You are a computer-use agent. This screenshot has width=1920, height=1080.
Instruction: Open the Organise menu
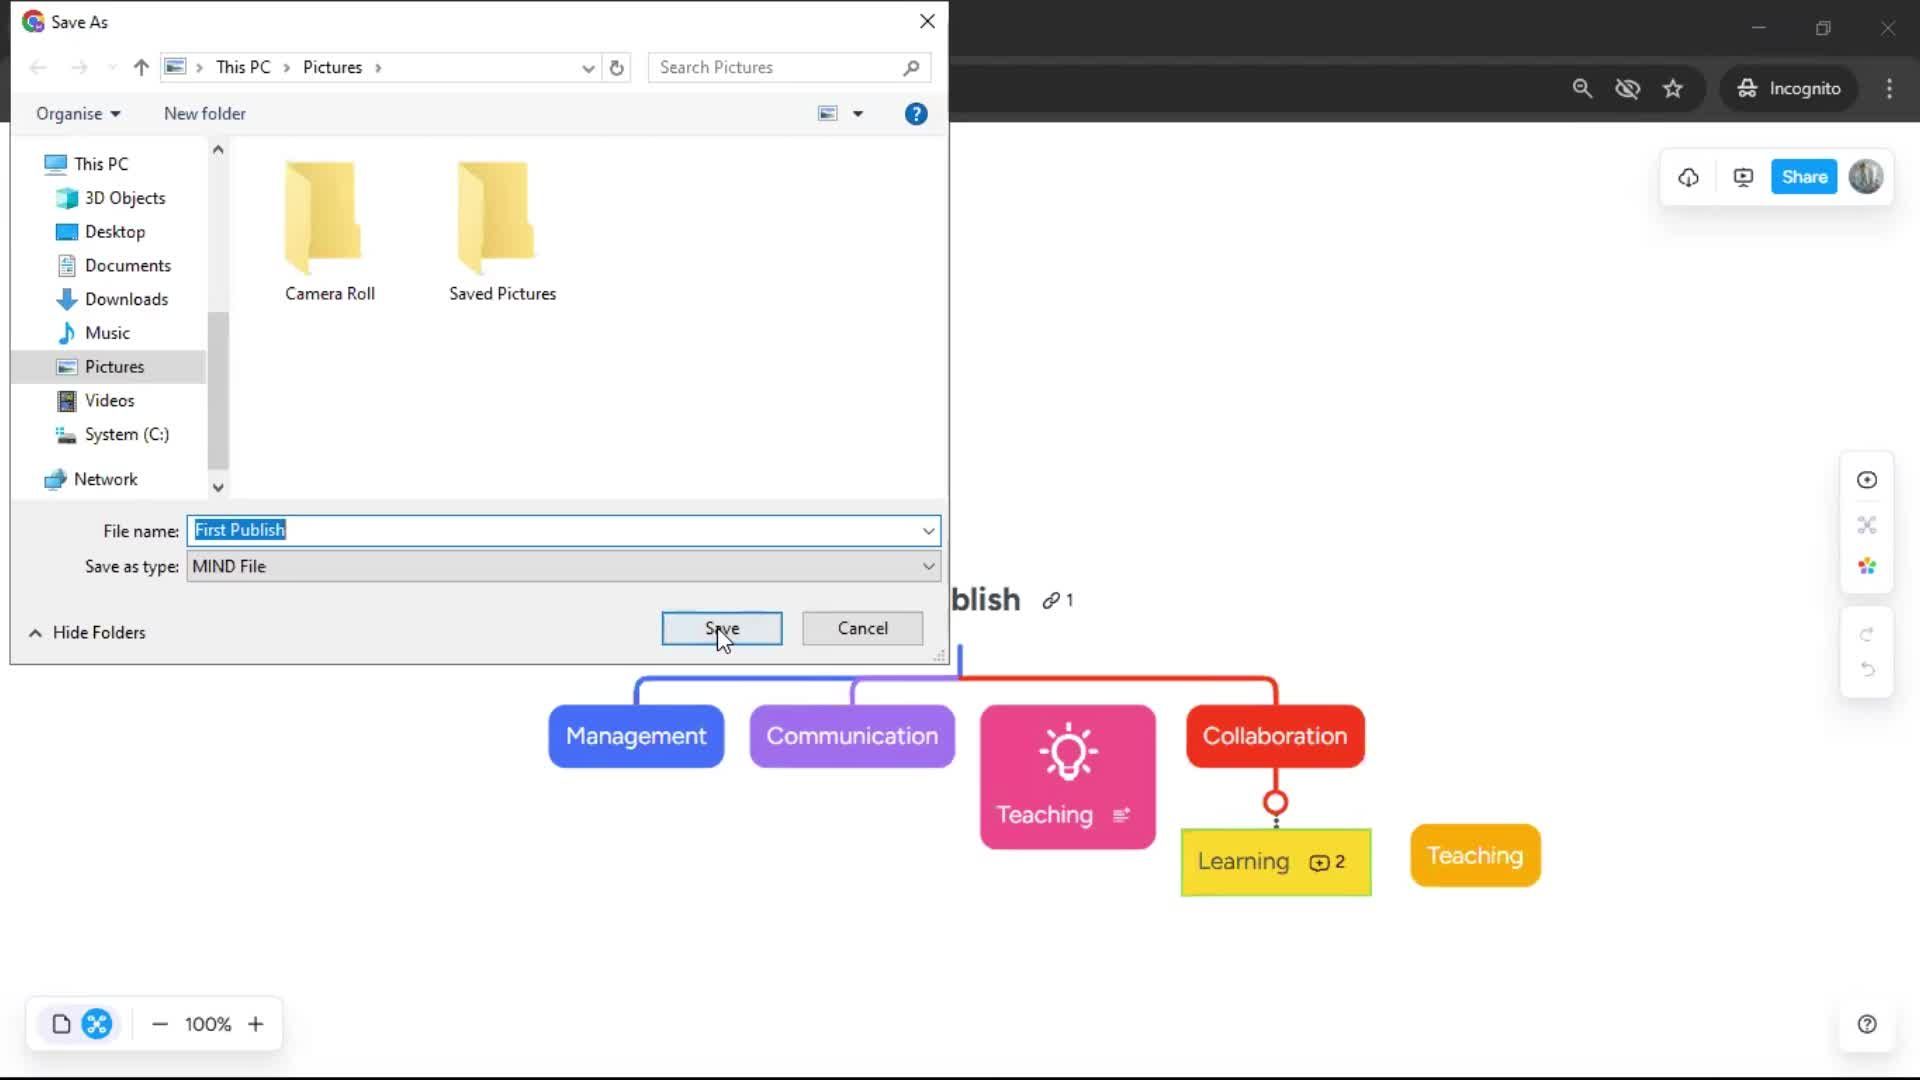click(x=78, y=114)
